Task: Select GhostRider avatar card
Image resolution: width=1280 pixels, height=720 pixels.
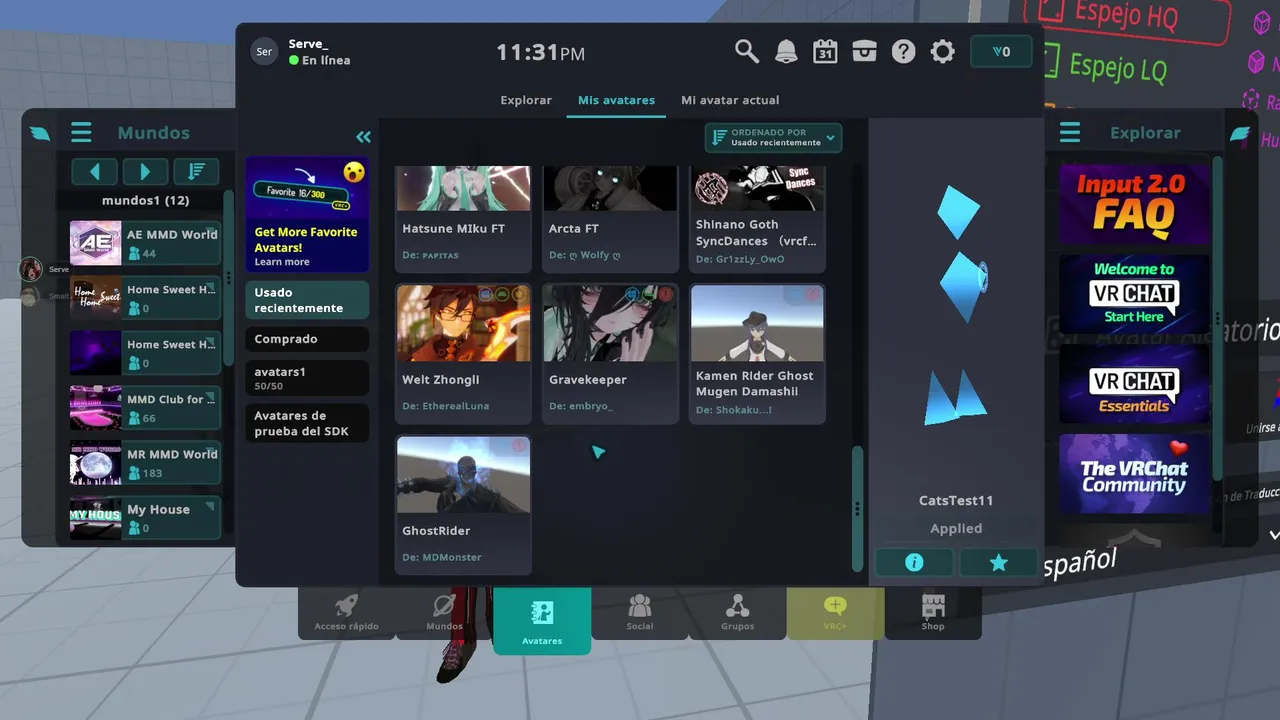Action: [463, 504]
